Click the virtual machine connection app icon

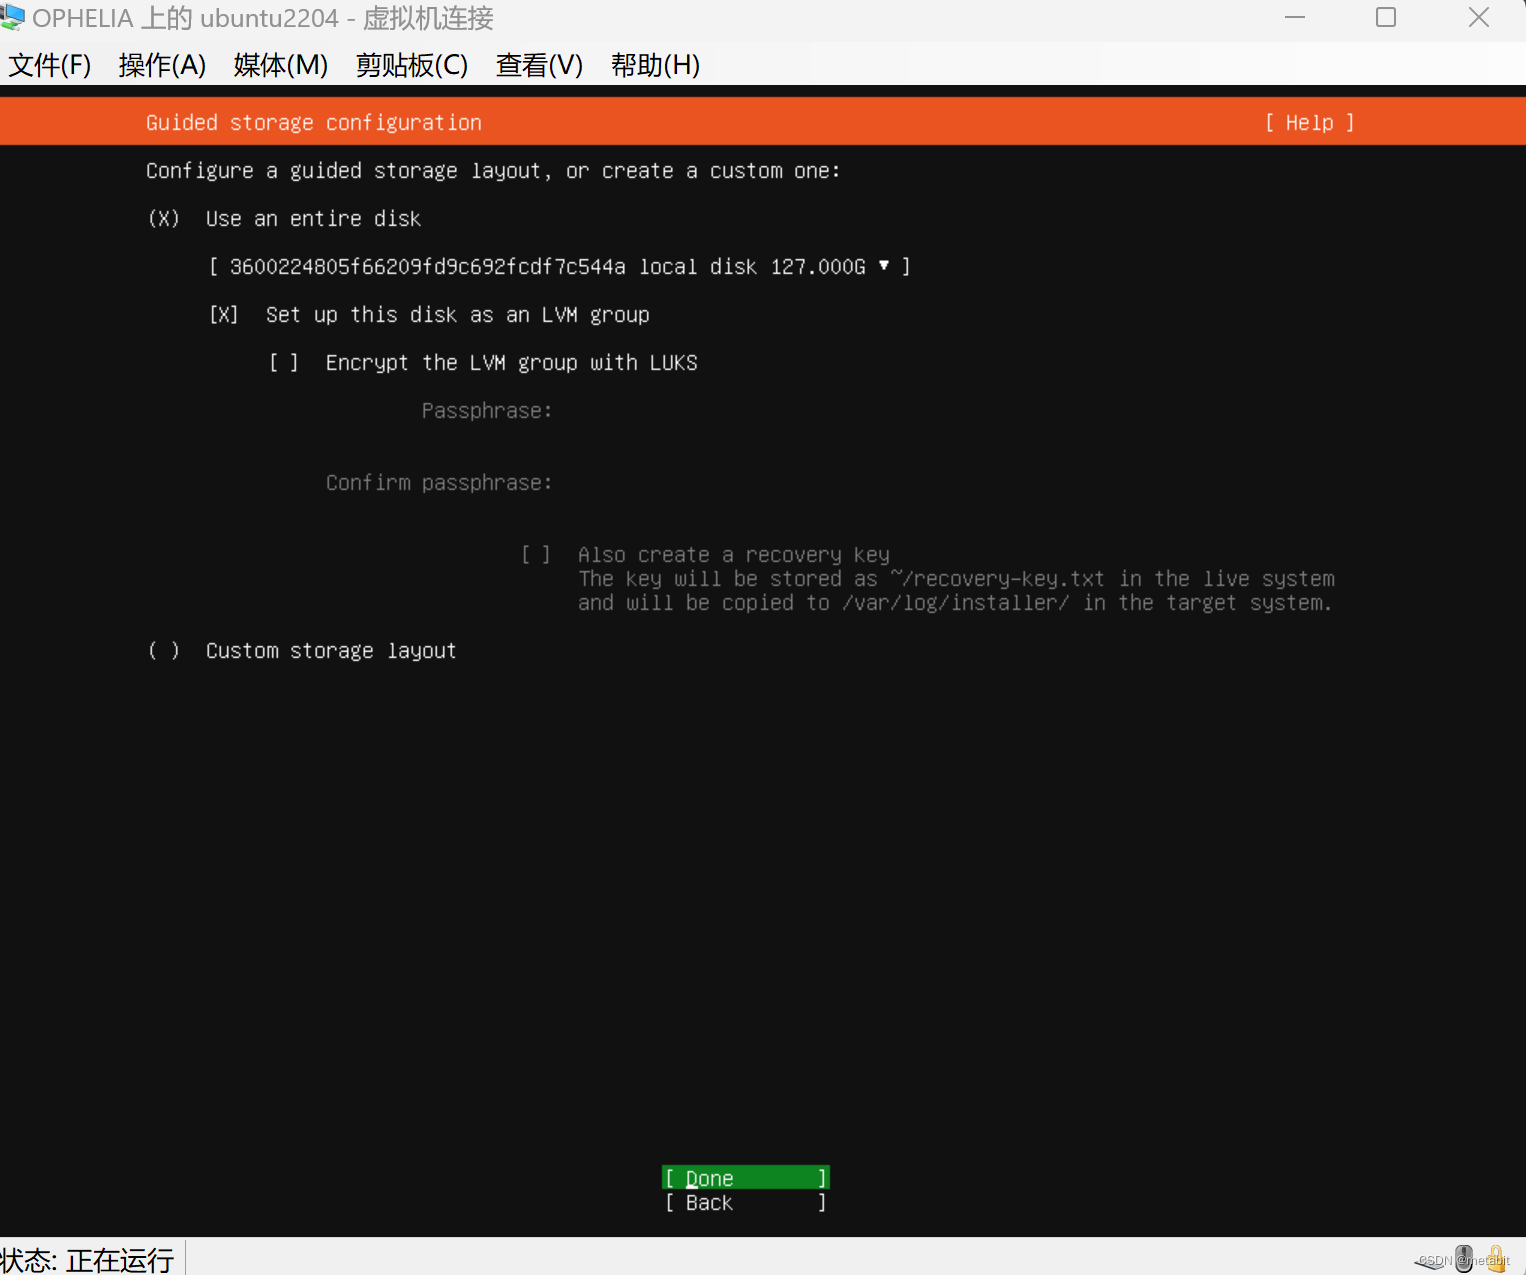pos(12,17)
